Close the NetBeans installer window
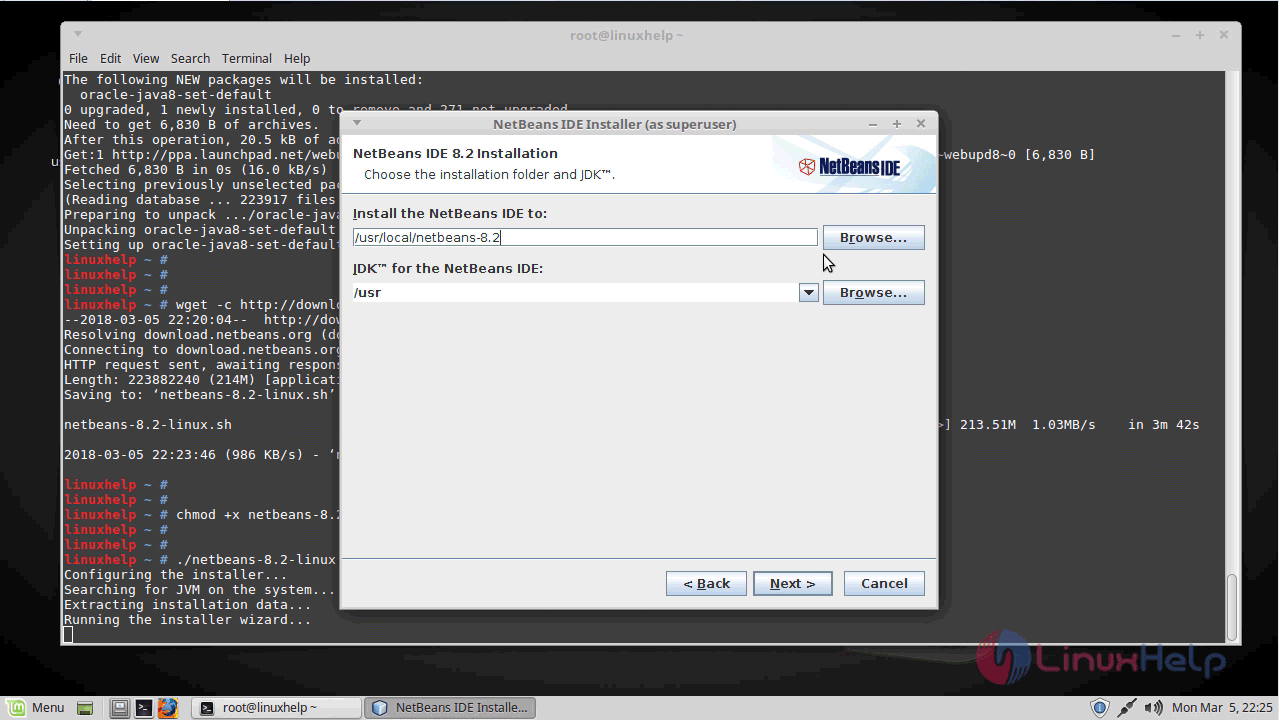Viewport: 1280px width, 720px height. coord(921,124)
